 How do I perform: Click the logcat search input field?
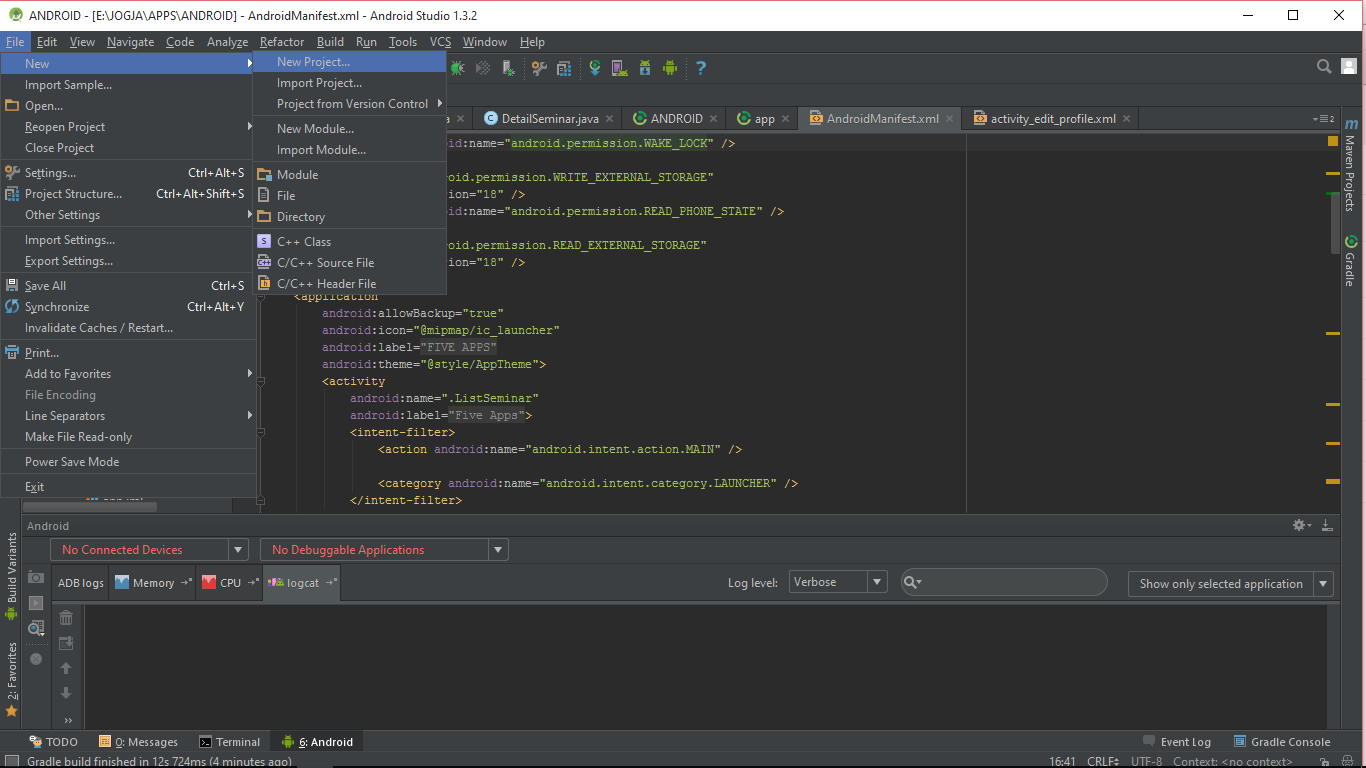click(x=1003, y=582)
